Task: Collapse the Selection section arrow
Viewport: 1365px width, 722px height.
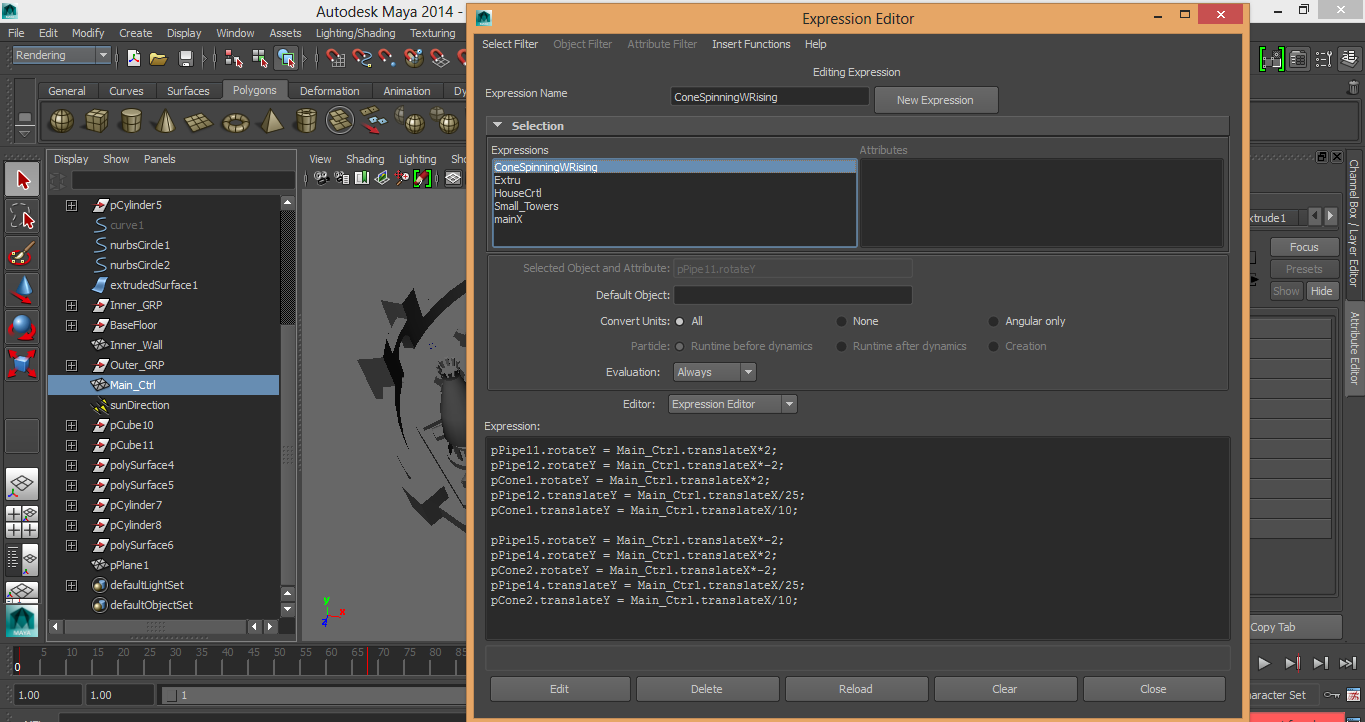Action: tap(496, 126)
